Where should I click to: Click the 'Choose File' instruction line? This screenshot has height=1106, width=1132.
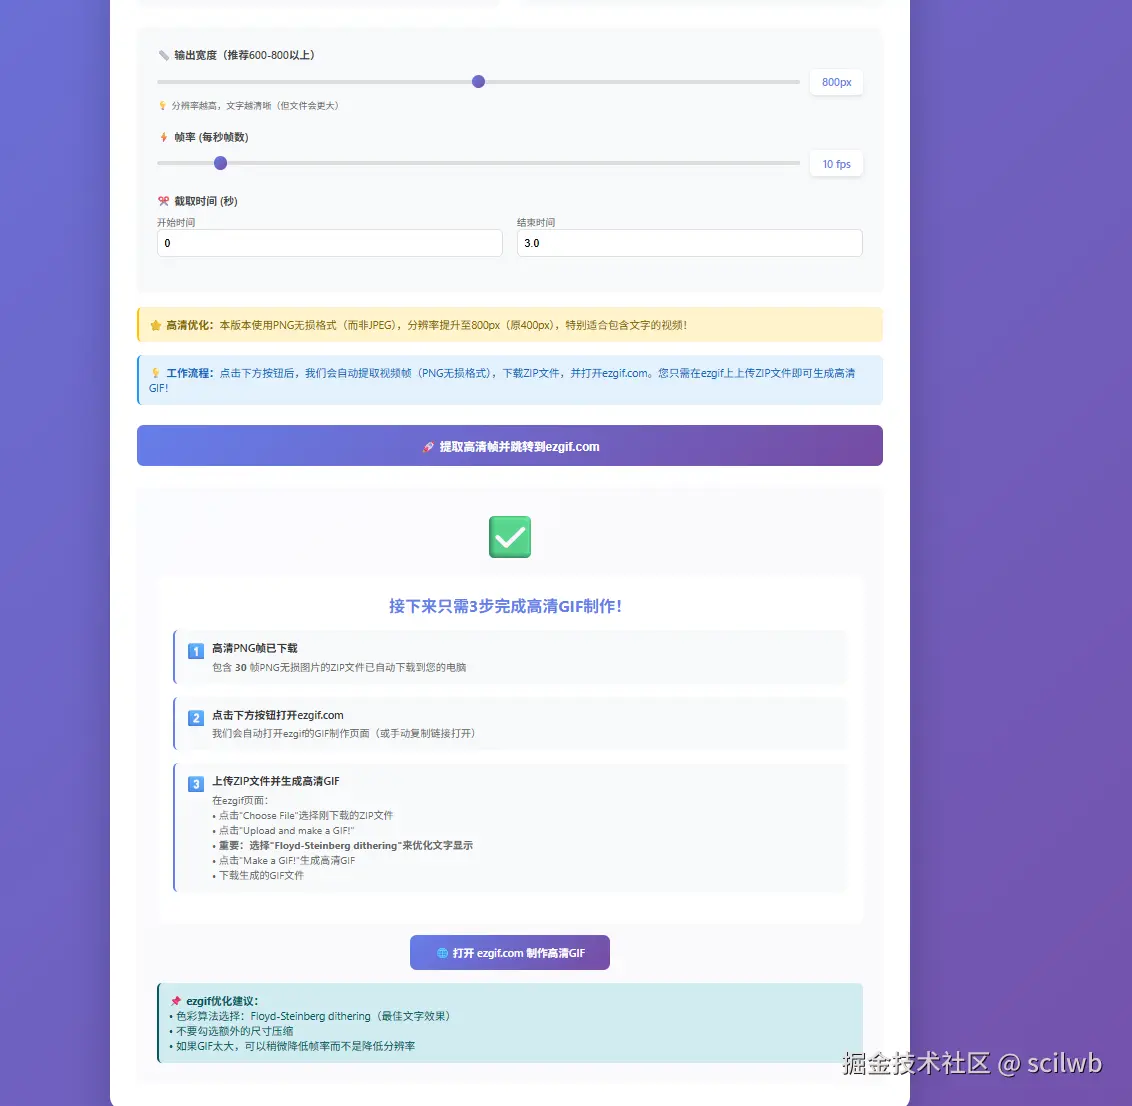[303, 815]
